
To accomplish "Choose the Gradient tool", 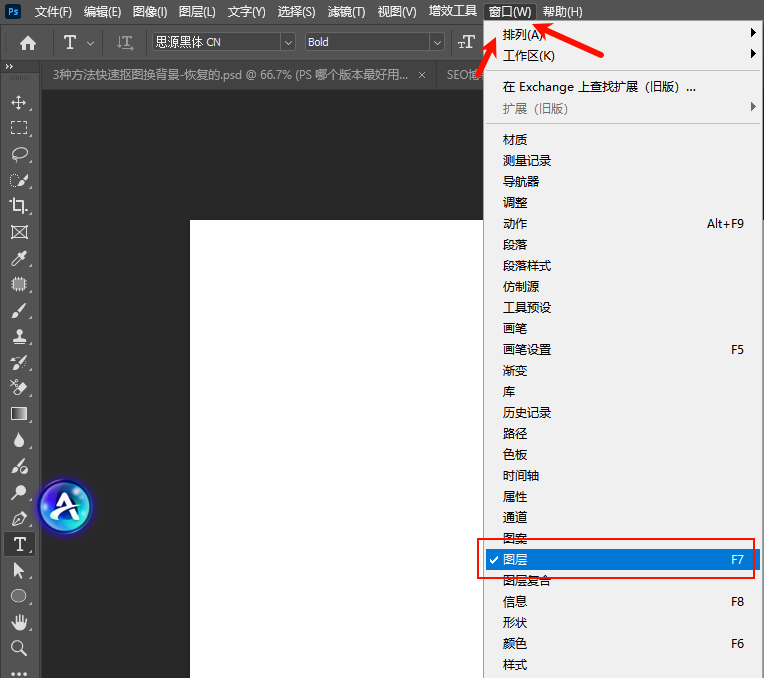I will click(19, 414).
